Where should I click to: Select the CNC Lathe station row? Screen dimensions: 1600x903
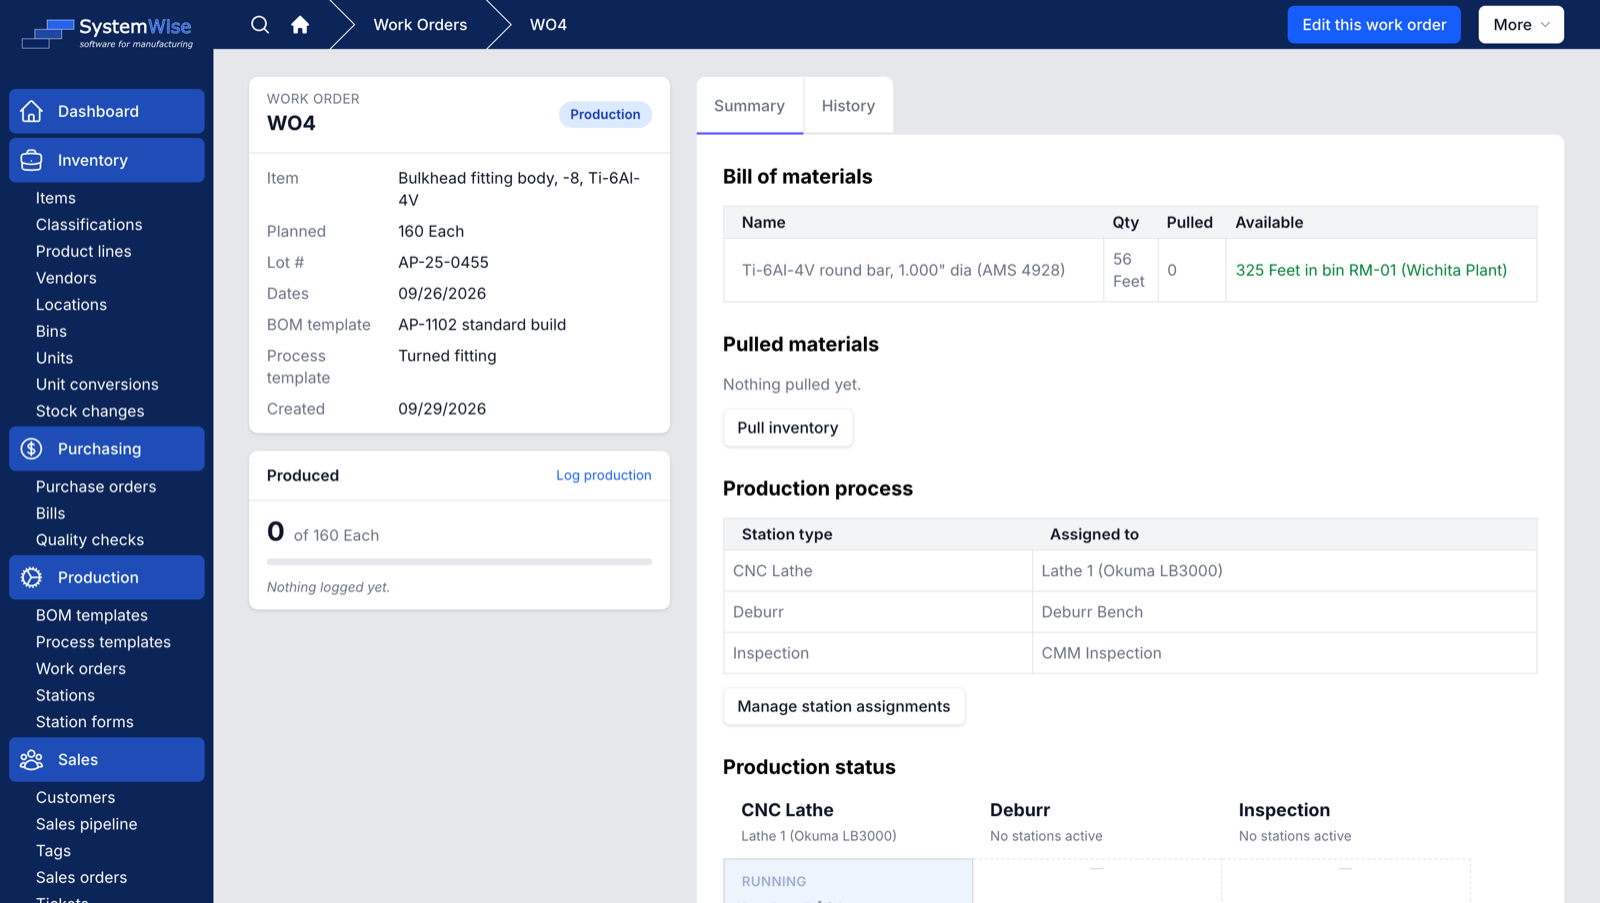1130,571
